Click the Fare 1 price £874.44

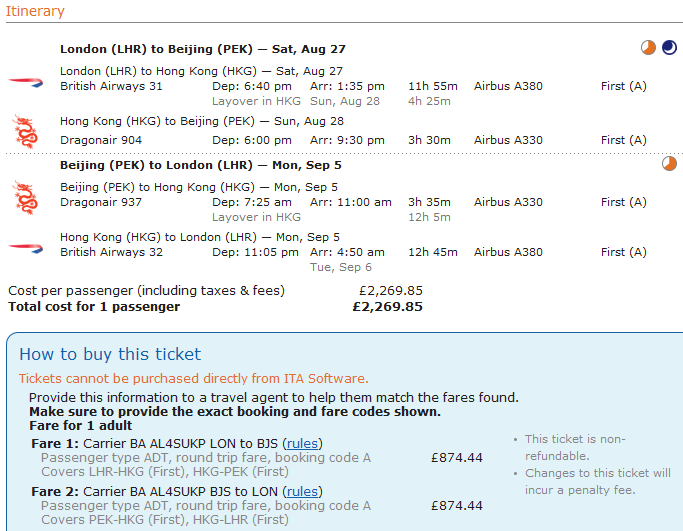tap(457, 458)
